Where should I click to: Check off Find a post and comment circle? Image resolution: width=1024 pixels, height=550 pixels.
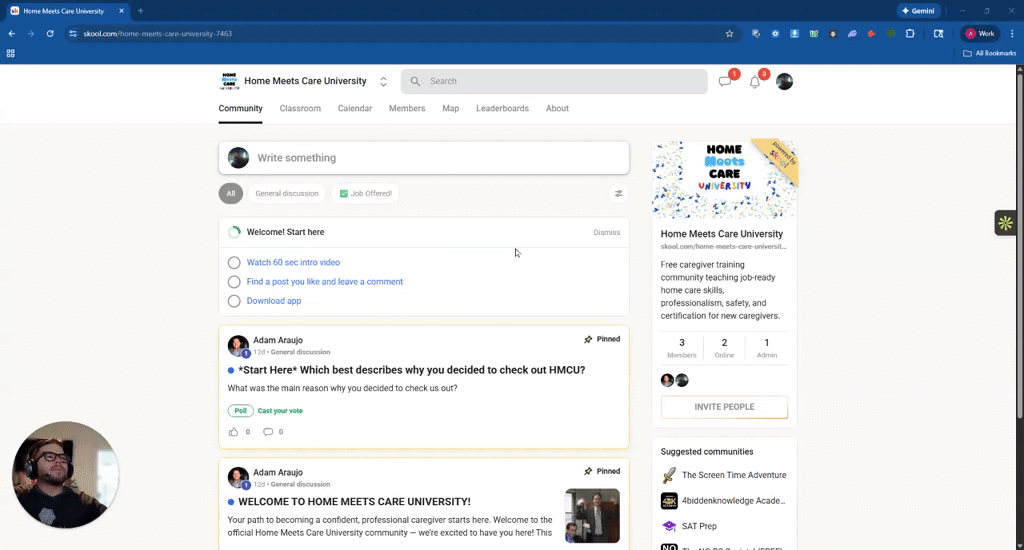click(x=234, y=282)
